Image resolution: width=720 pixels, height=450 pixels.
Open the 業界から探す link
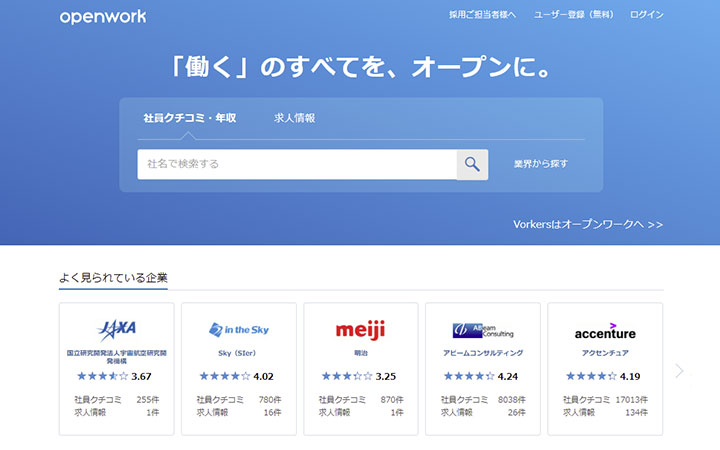541,164
